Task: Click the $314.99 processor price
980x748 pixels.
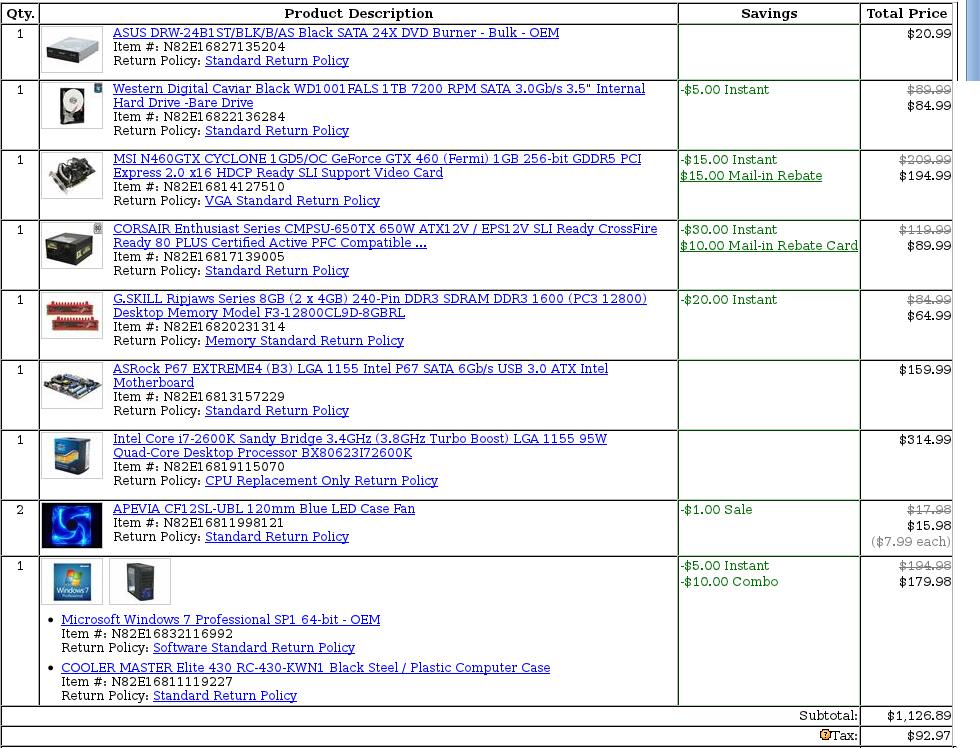Action: pyautogui.click(x=925, y=440)
